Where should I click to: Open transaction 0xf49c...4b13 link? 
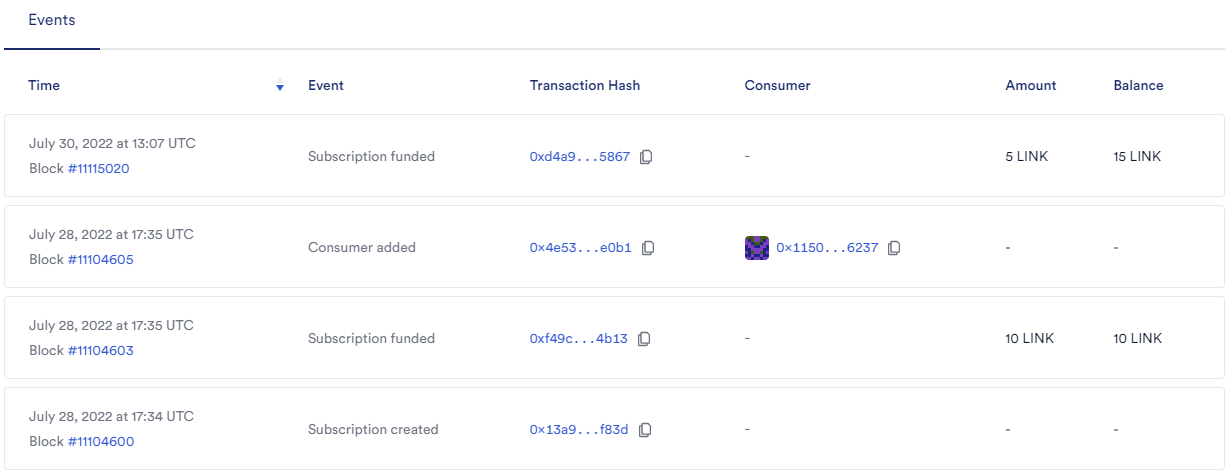click(579, 339)
